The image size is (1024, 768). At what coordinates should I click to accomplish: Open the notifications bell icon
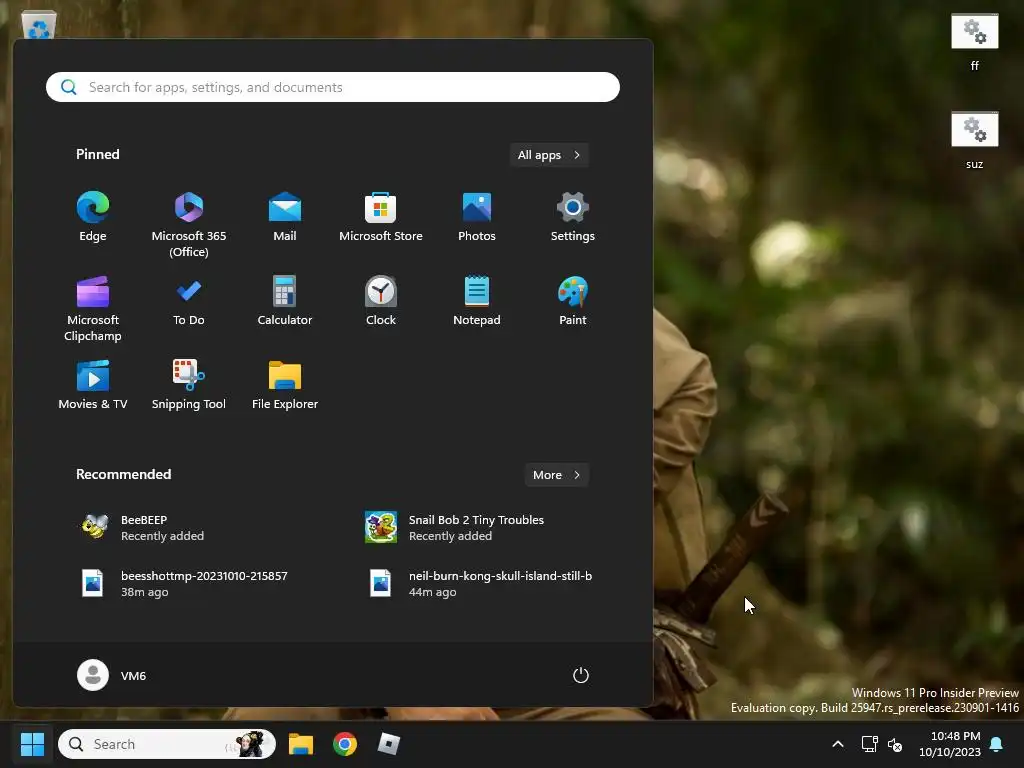(x=997, y=744)
